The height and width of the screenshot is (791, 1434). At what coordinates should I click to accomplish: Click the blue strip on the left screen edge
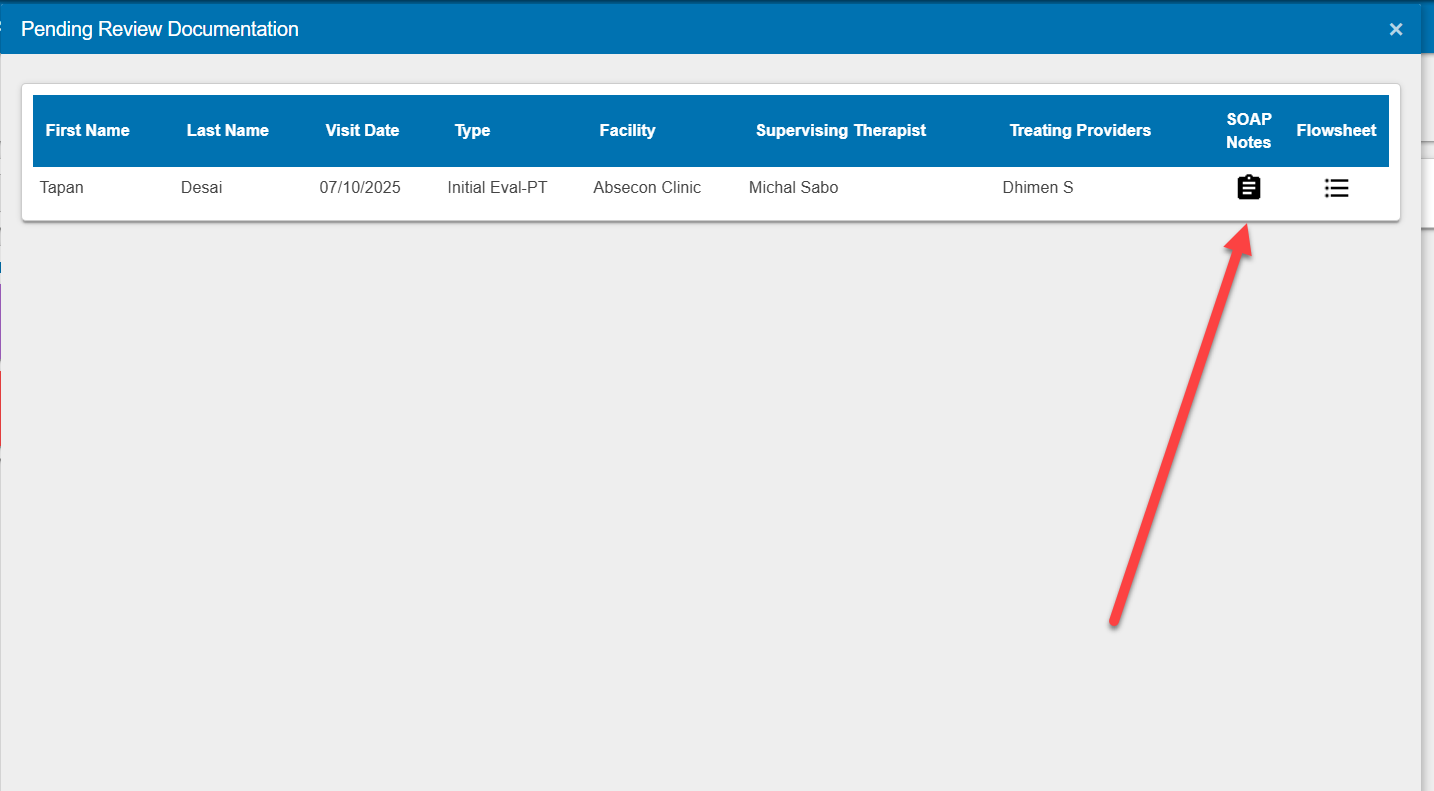click(2, 268)
